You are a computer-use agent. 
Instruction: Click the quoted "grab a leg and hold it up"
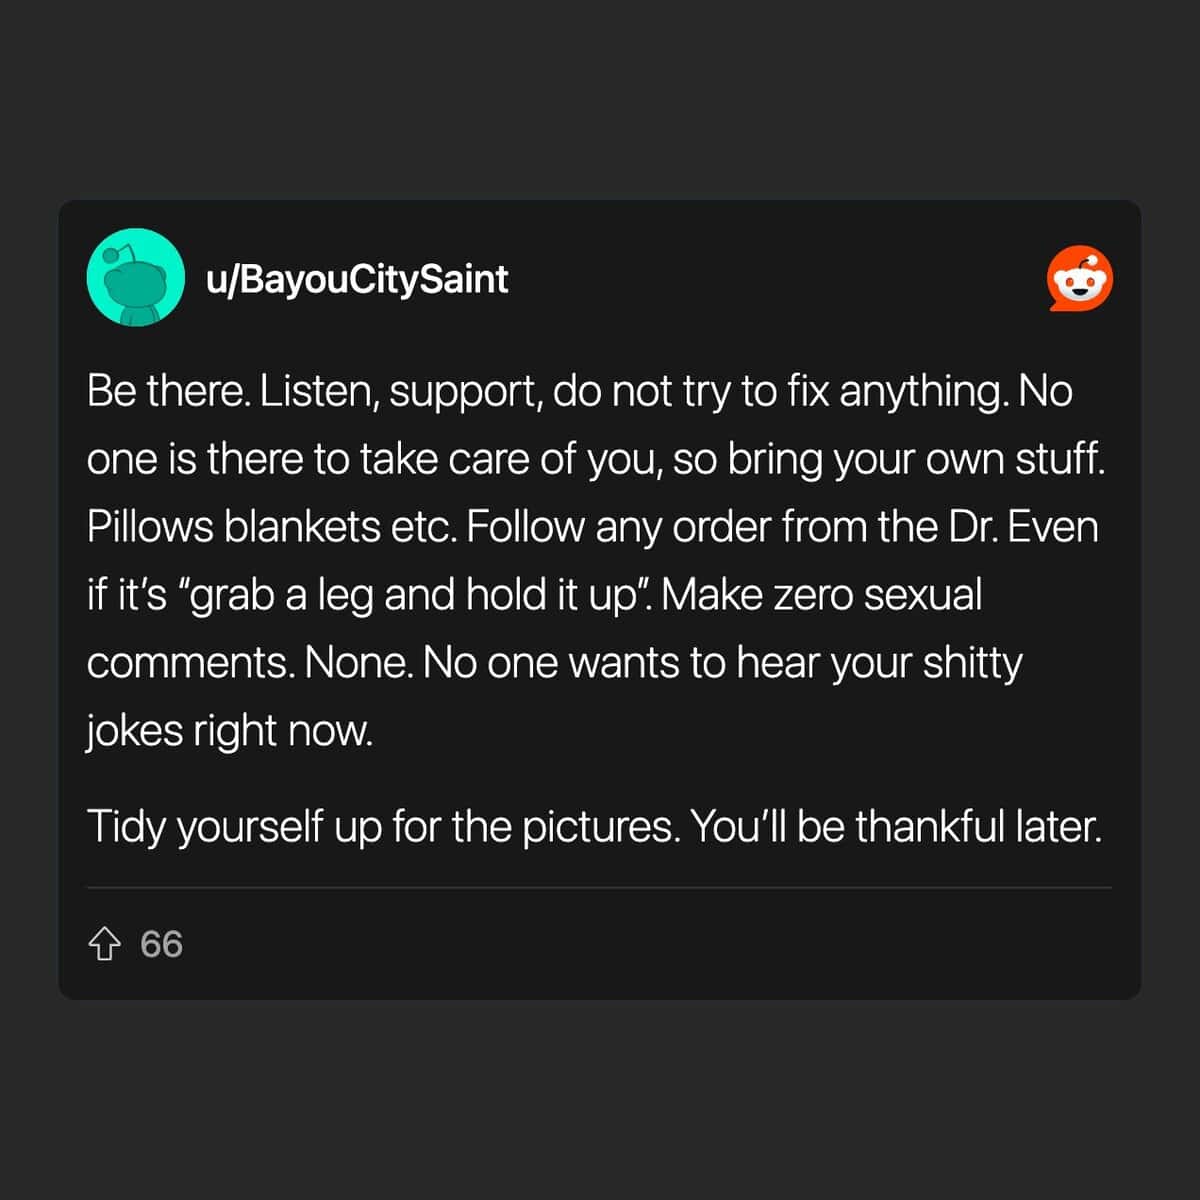(x=412, y=595)
